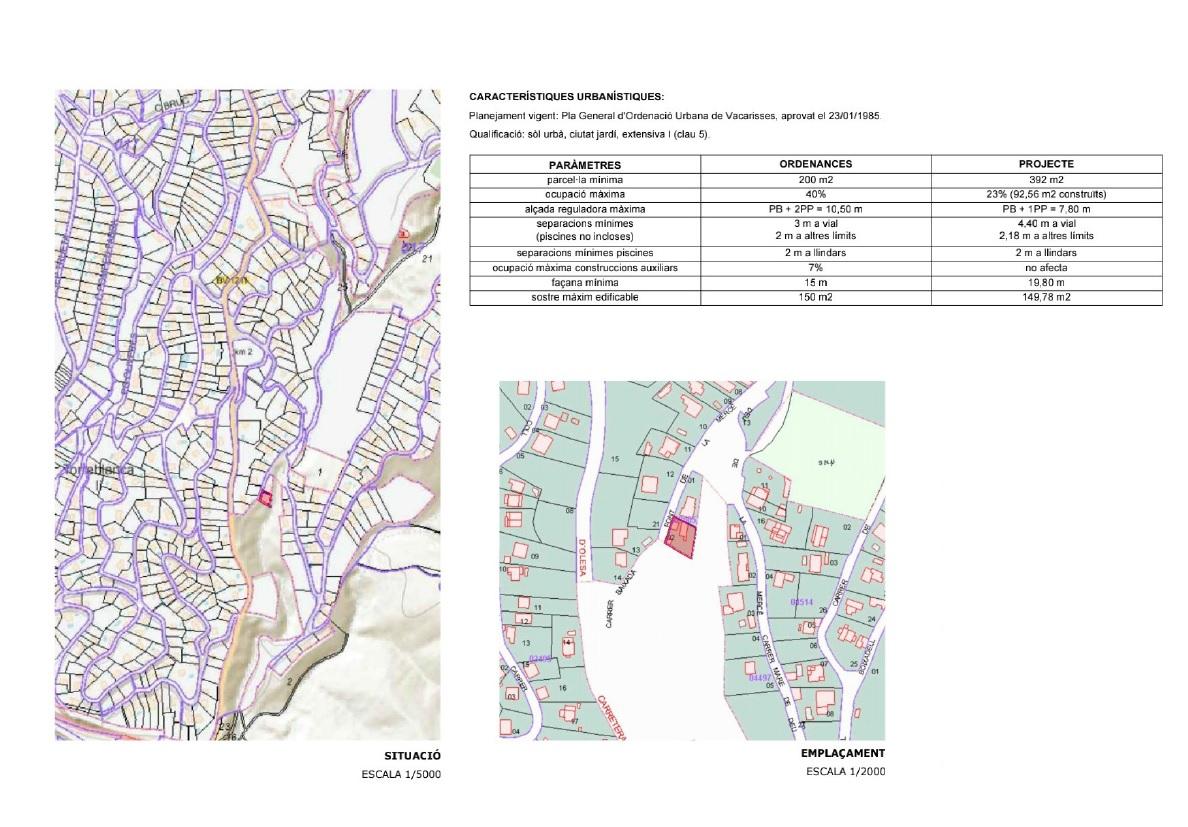
Task: Click the highlighted red parcel in Emplaçament map
Action: [x=683, y=540]
